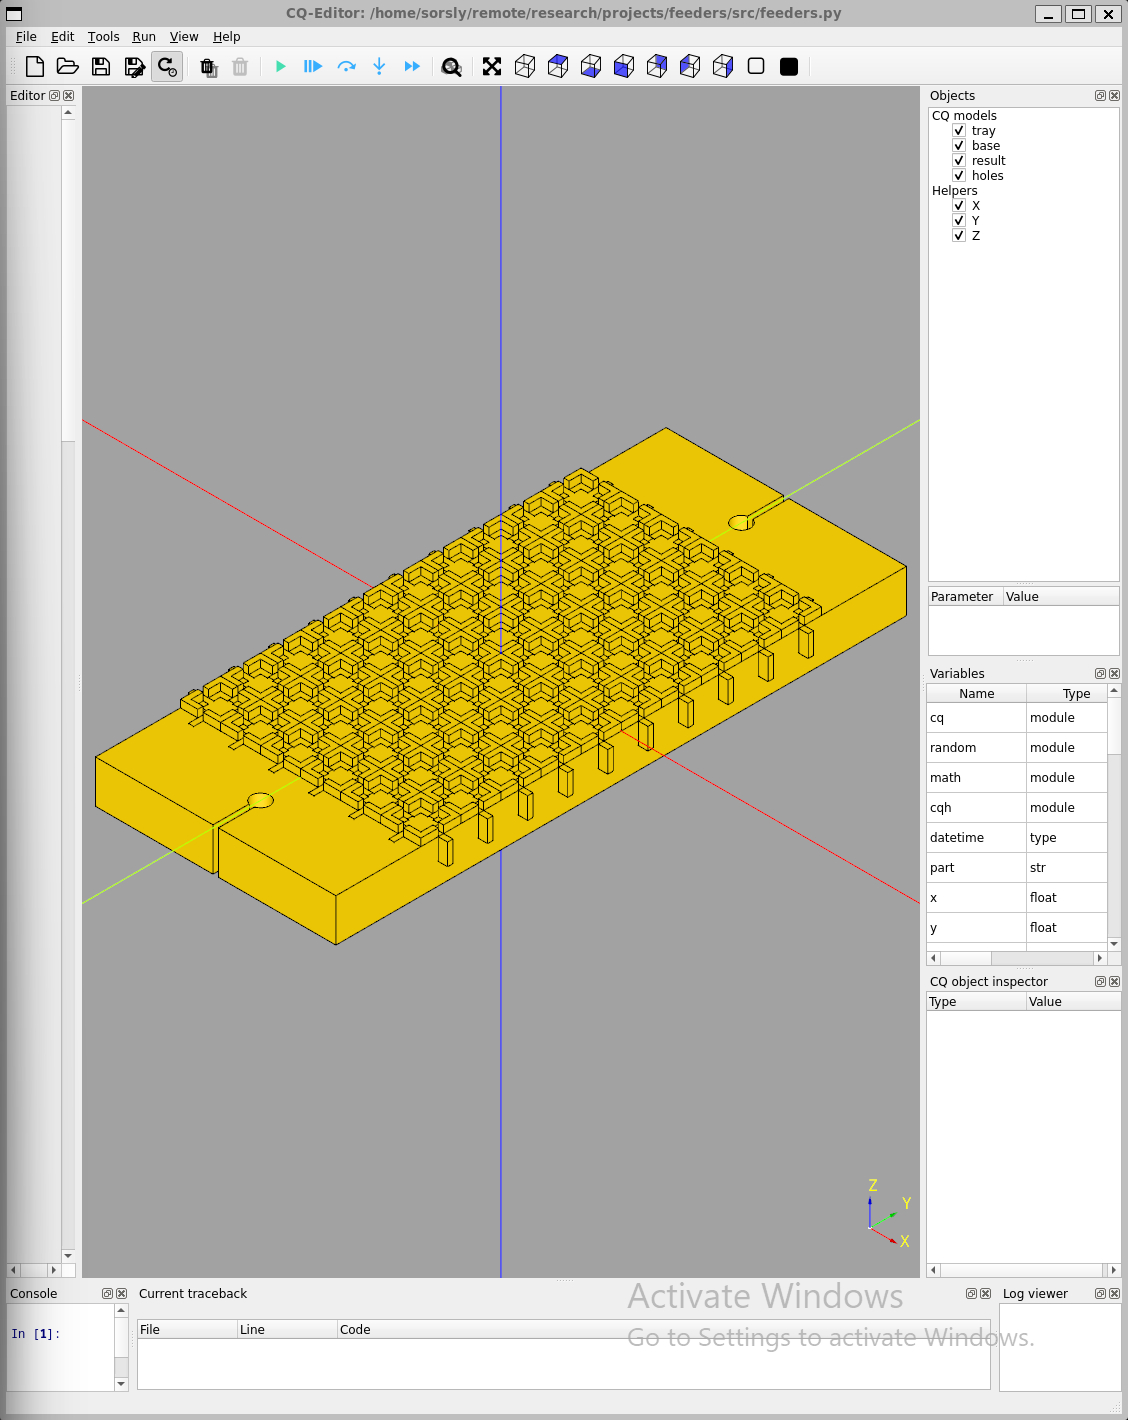Float the Objects panel
1128x1420 pixels.
(x=1100, y=96)
